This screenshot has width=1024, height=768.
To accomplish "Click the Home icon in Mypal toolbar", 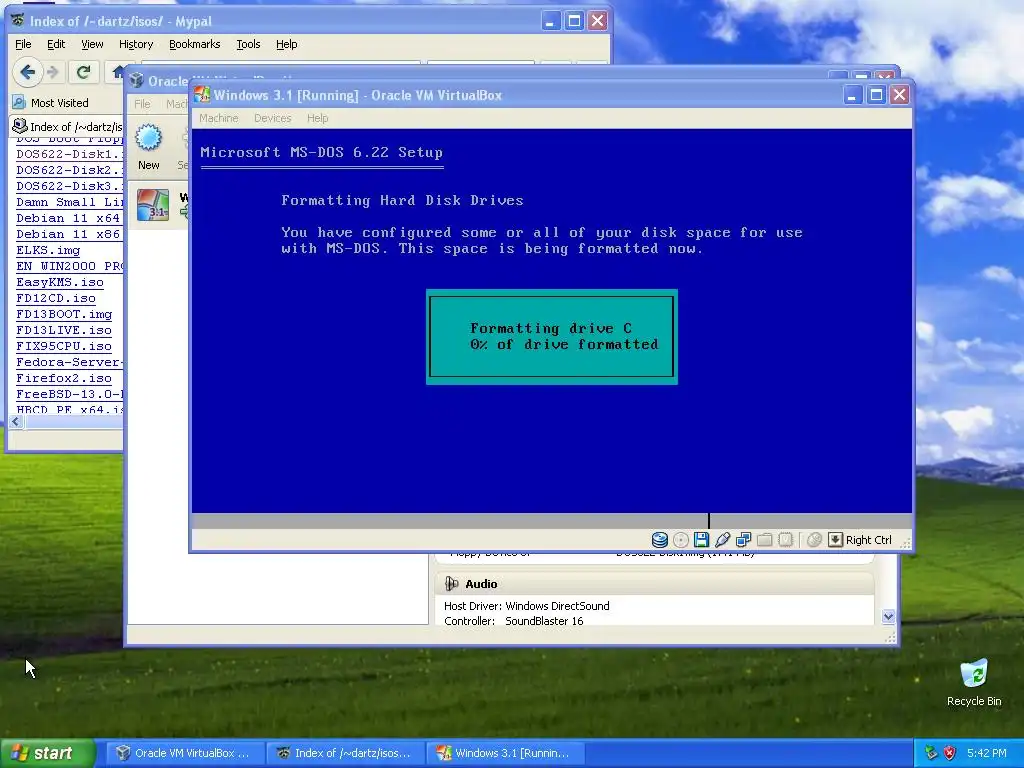I will (x=117, y=72).
